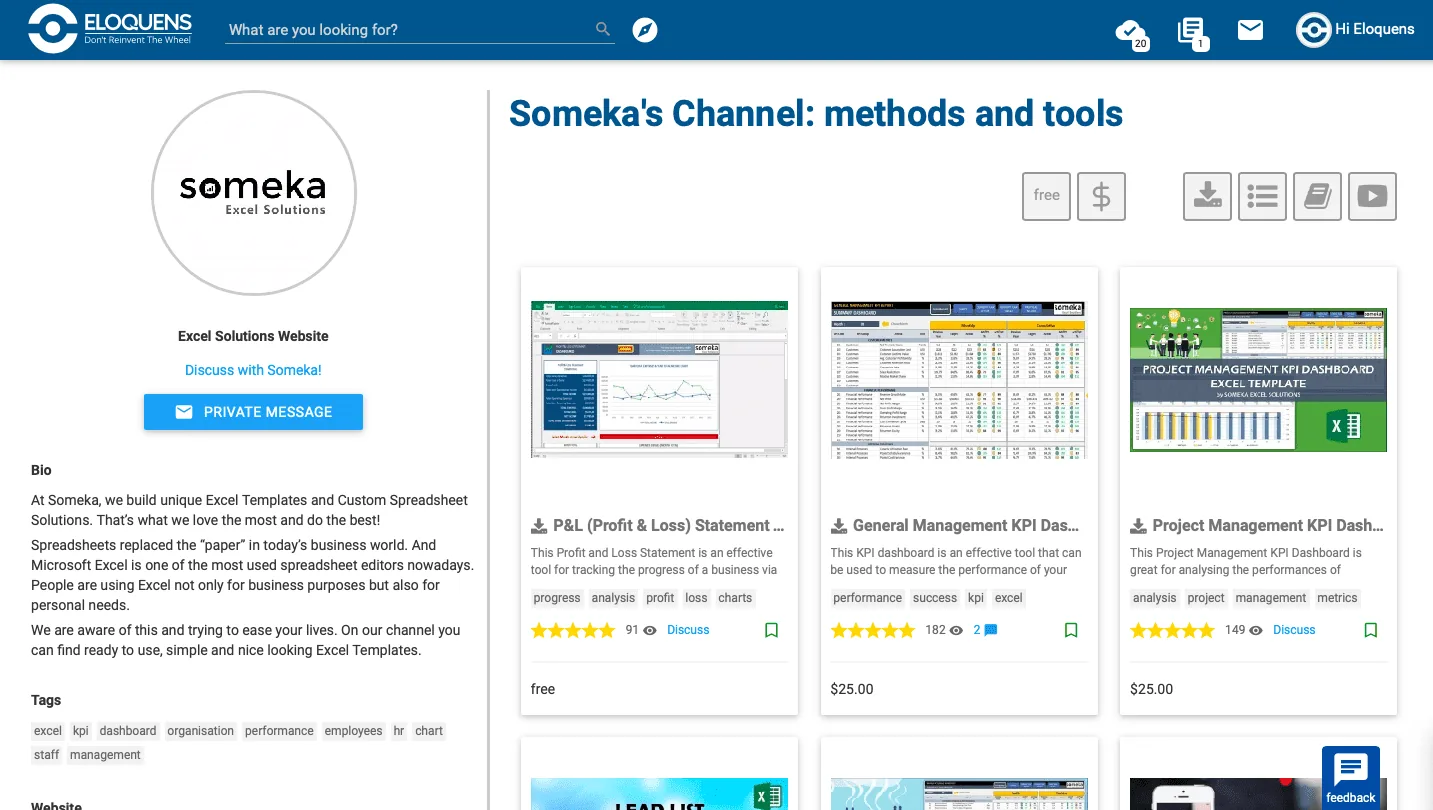
Task: Open the Project Management KPI Dashboard thumbnail
Action: point(1258,380)
